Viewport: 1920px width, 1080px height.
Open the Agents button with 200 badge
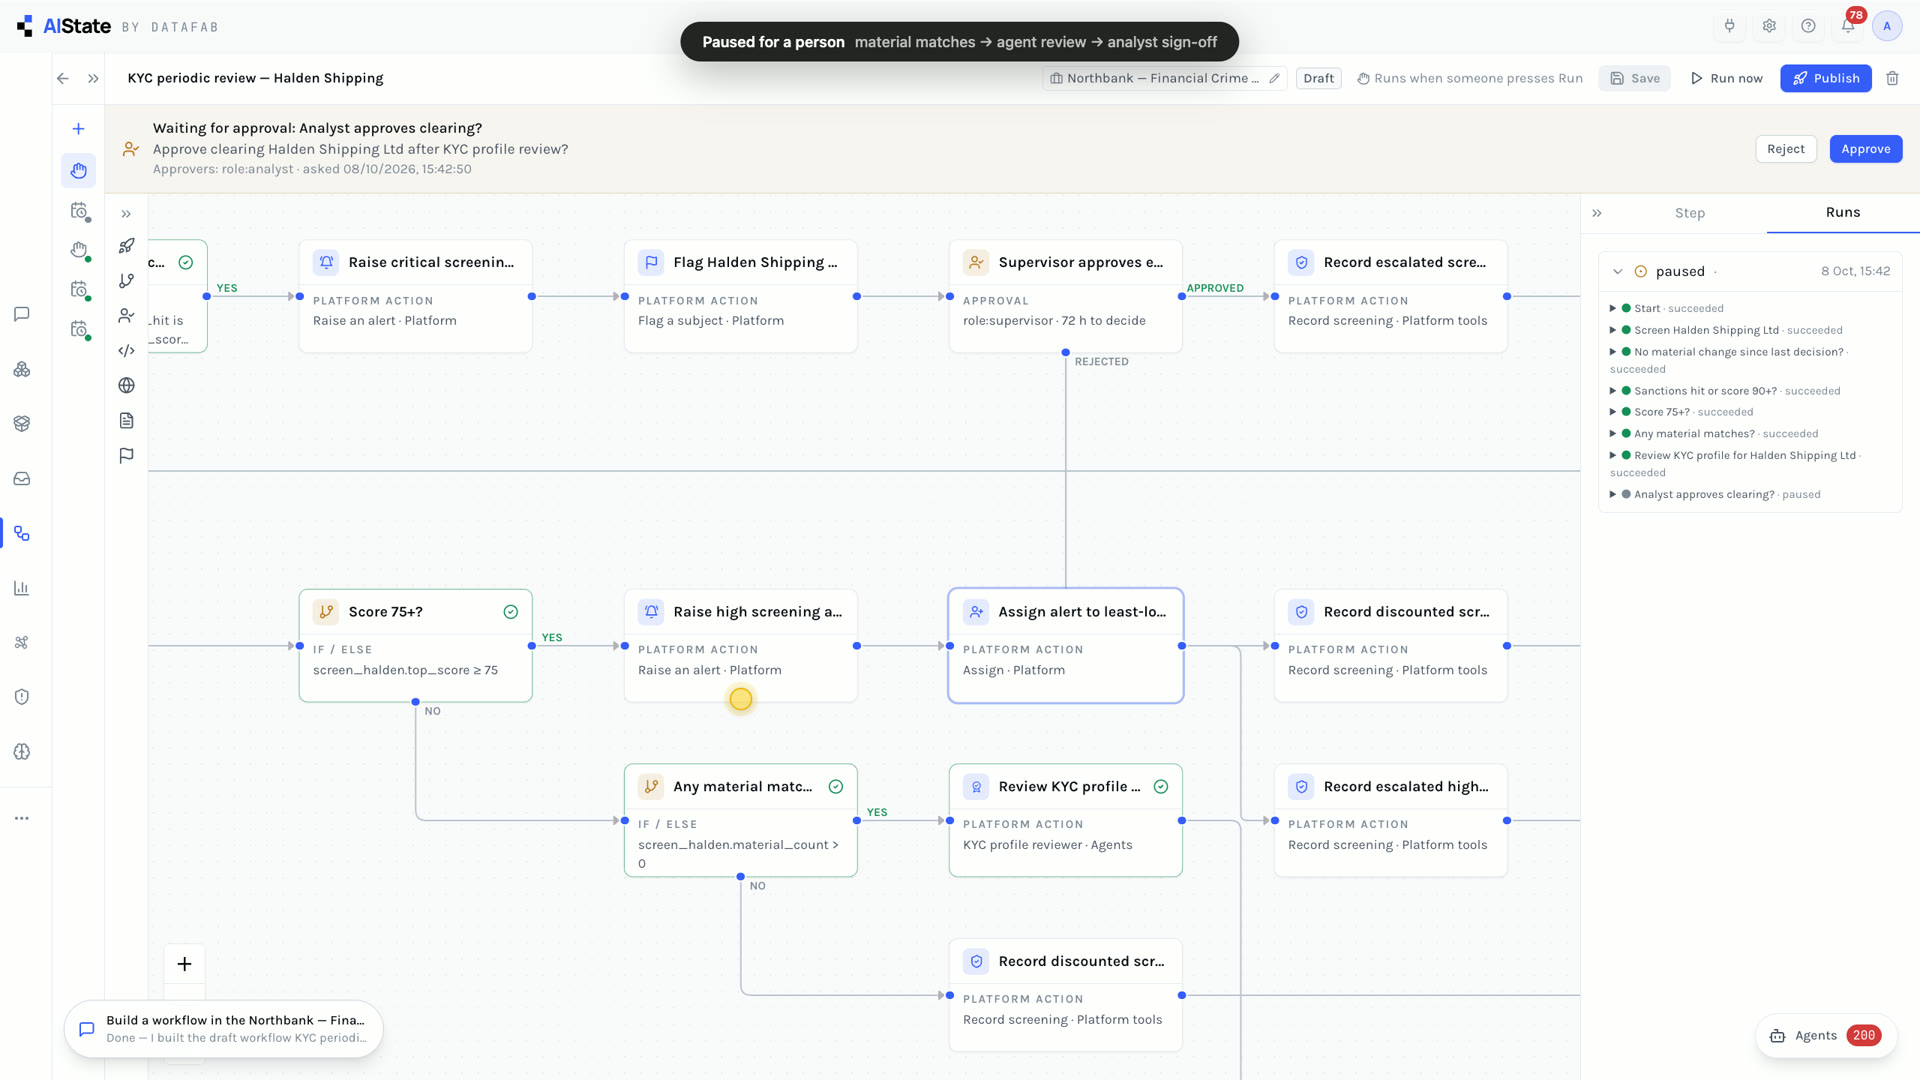click(1826, 1036)
